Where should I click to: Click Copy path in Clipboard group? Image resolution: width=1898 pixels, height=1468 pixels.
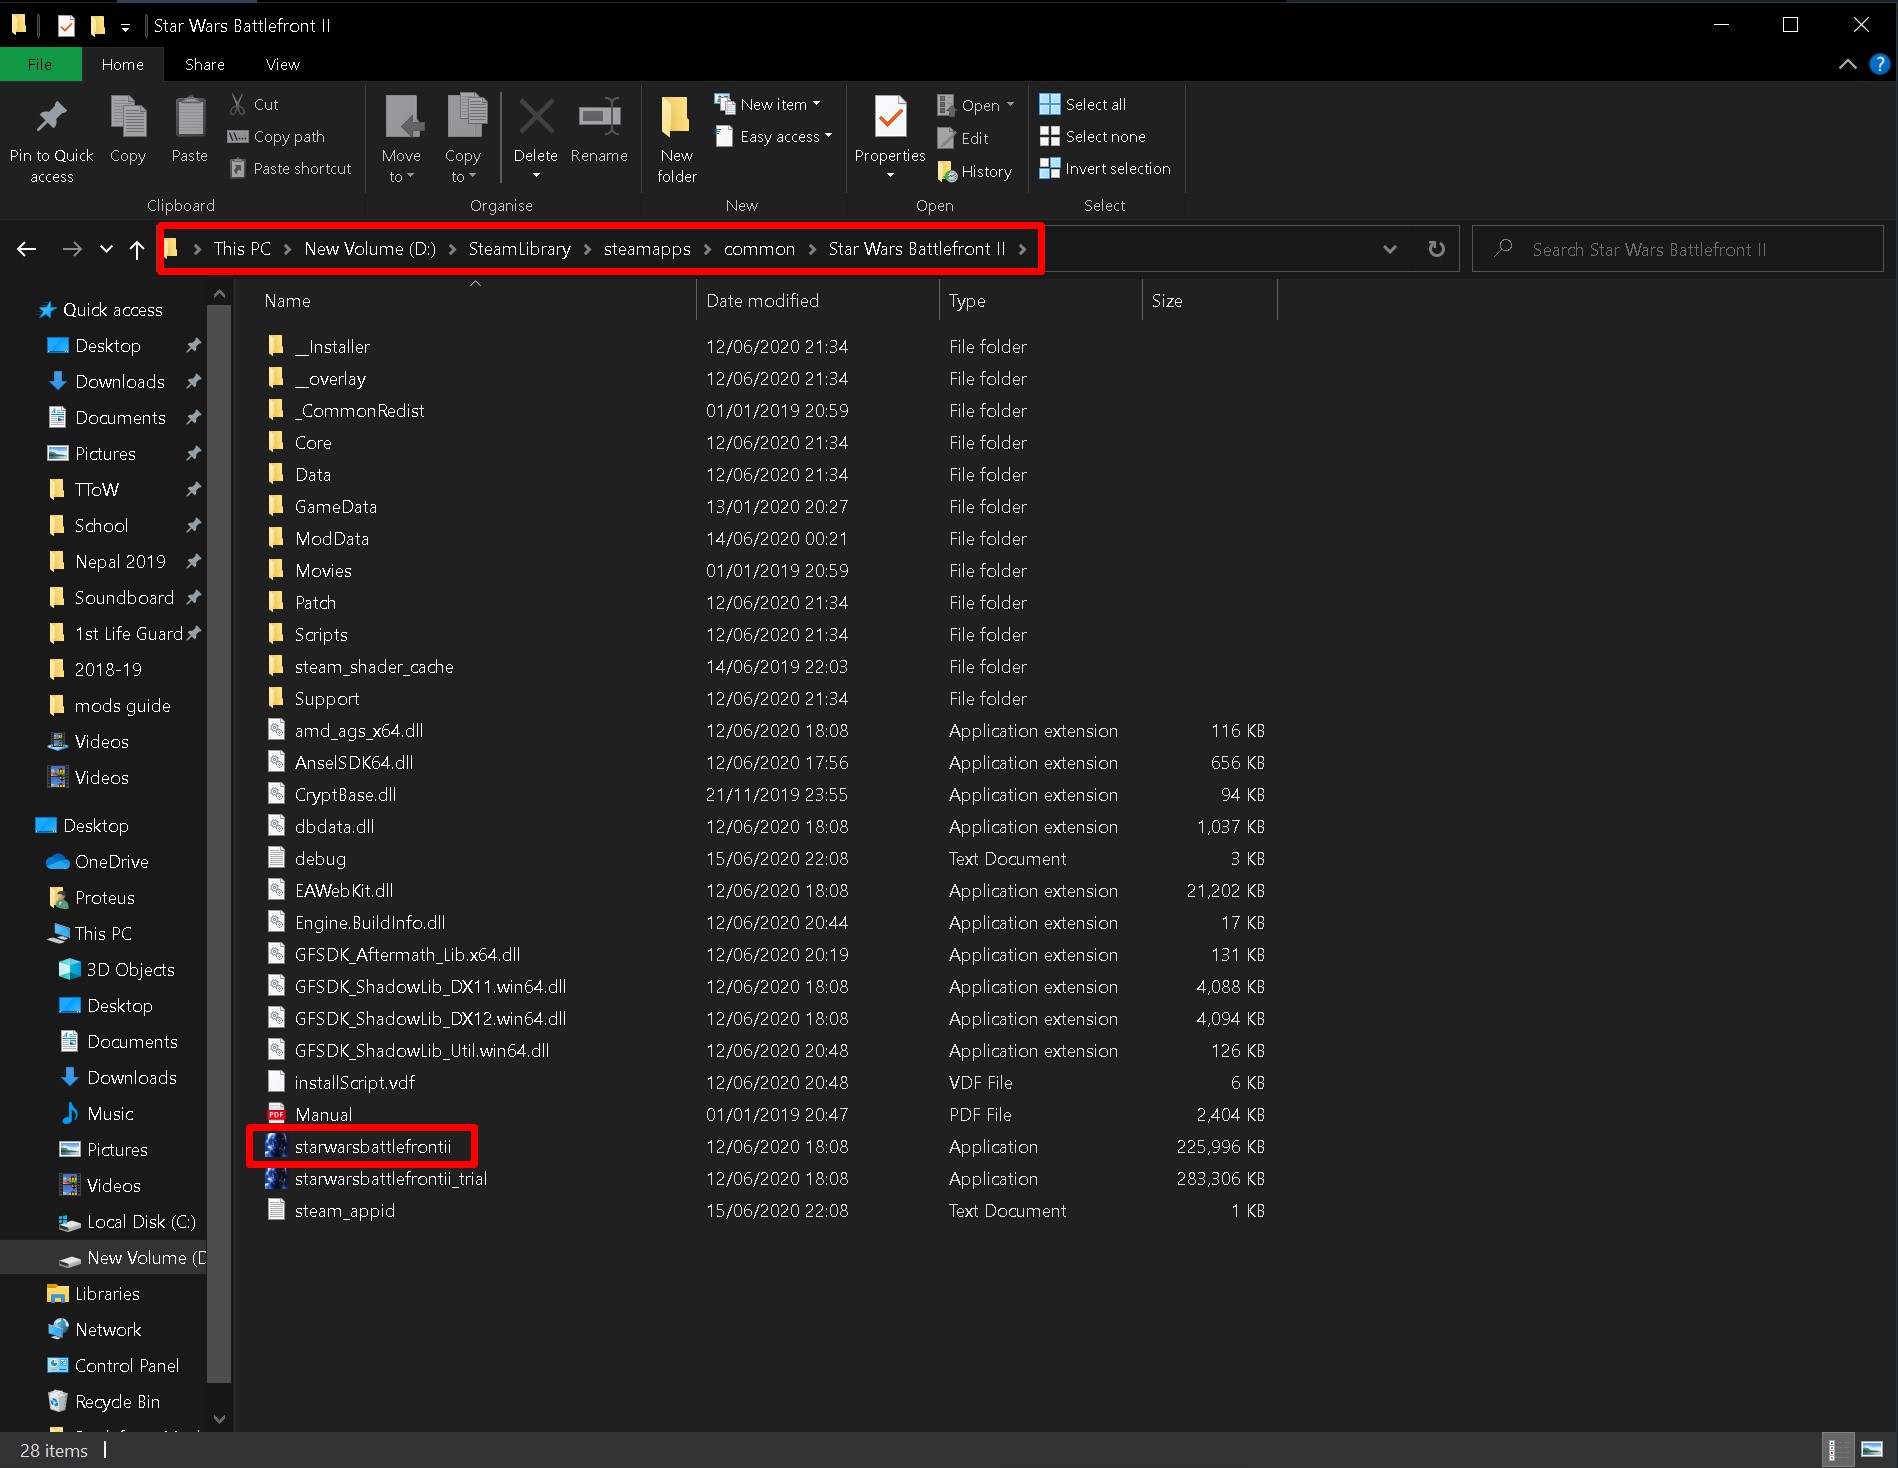point(277,136)
